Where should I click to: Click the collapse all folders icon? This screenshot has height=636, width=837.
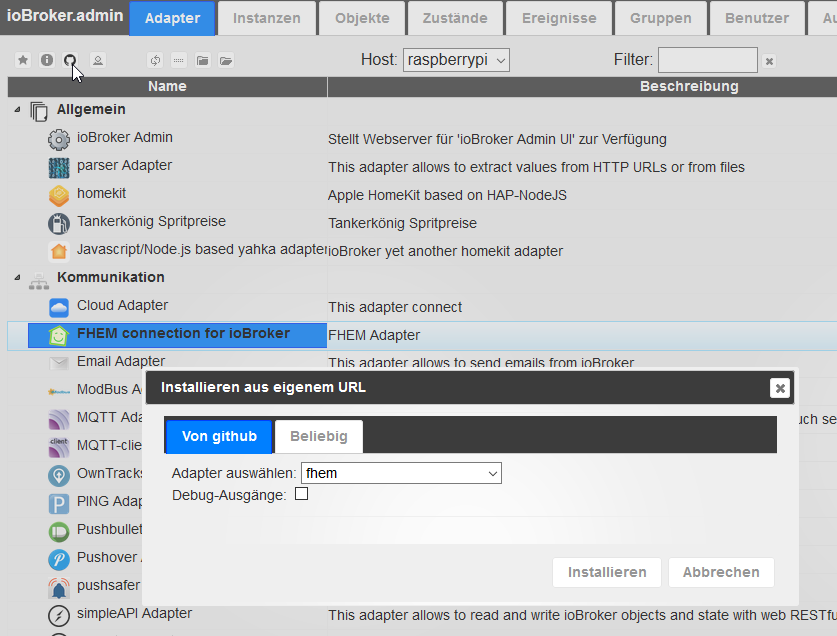coord(202,60)
